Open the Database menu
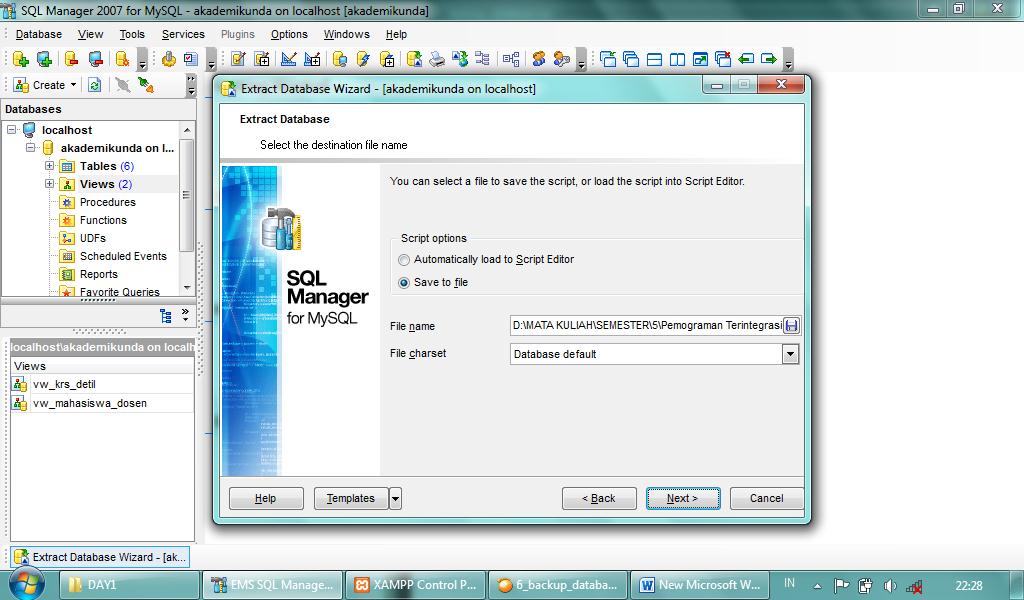This screenshot has height=600, width=1024. coord(39,34)
